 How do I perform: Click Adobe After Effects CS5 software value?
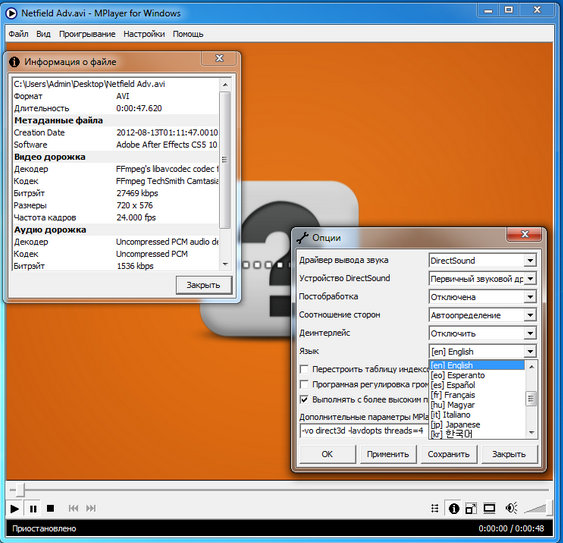pyautogui.click(x=167, y=145)
